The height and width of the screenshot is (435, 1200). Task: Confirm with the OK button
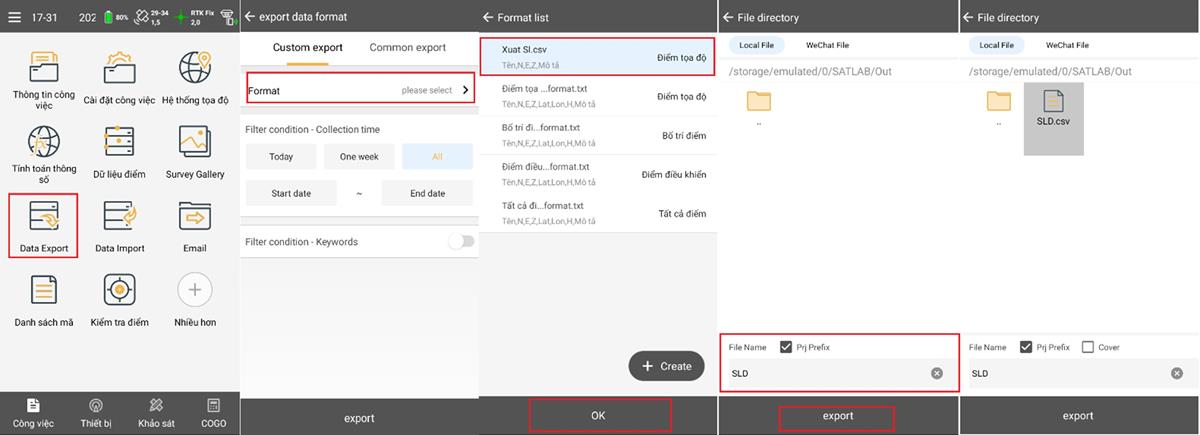click(598, 415)
